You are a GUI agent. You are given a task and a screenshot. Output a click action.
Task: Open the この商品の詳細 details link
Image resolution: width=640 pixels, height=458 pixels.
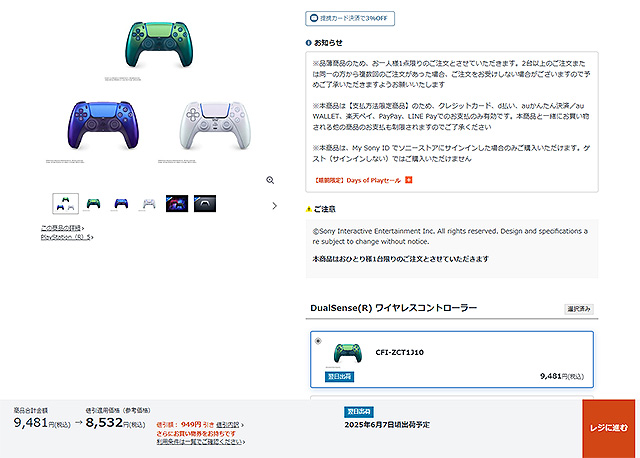62,228
